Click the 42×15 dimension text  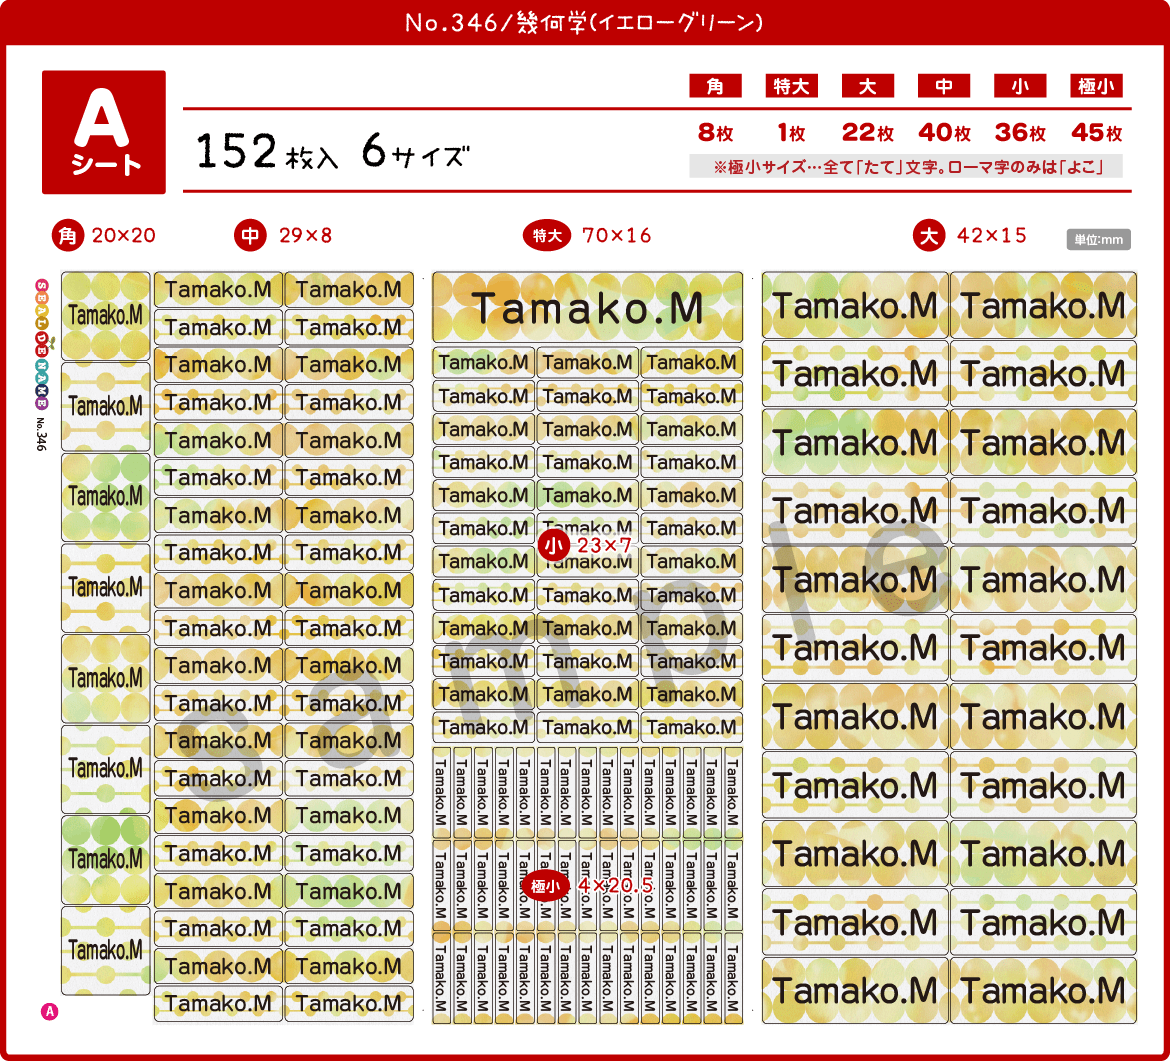[x=992, y=236]
